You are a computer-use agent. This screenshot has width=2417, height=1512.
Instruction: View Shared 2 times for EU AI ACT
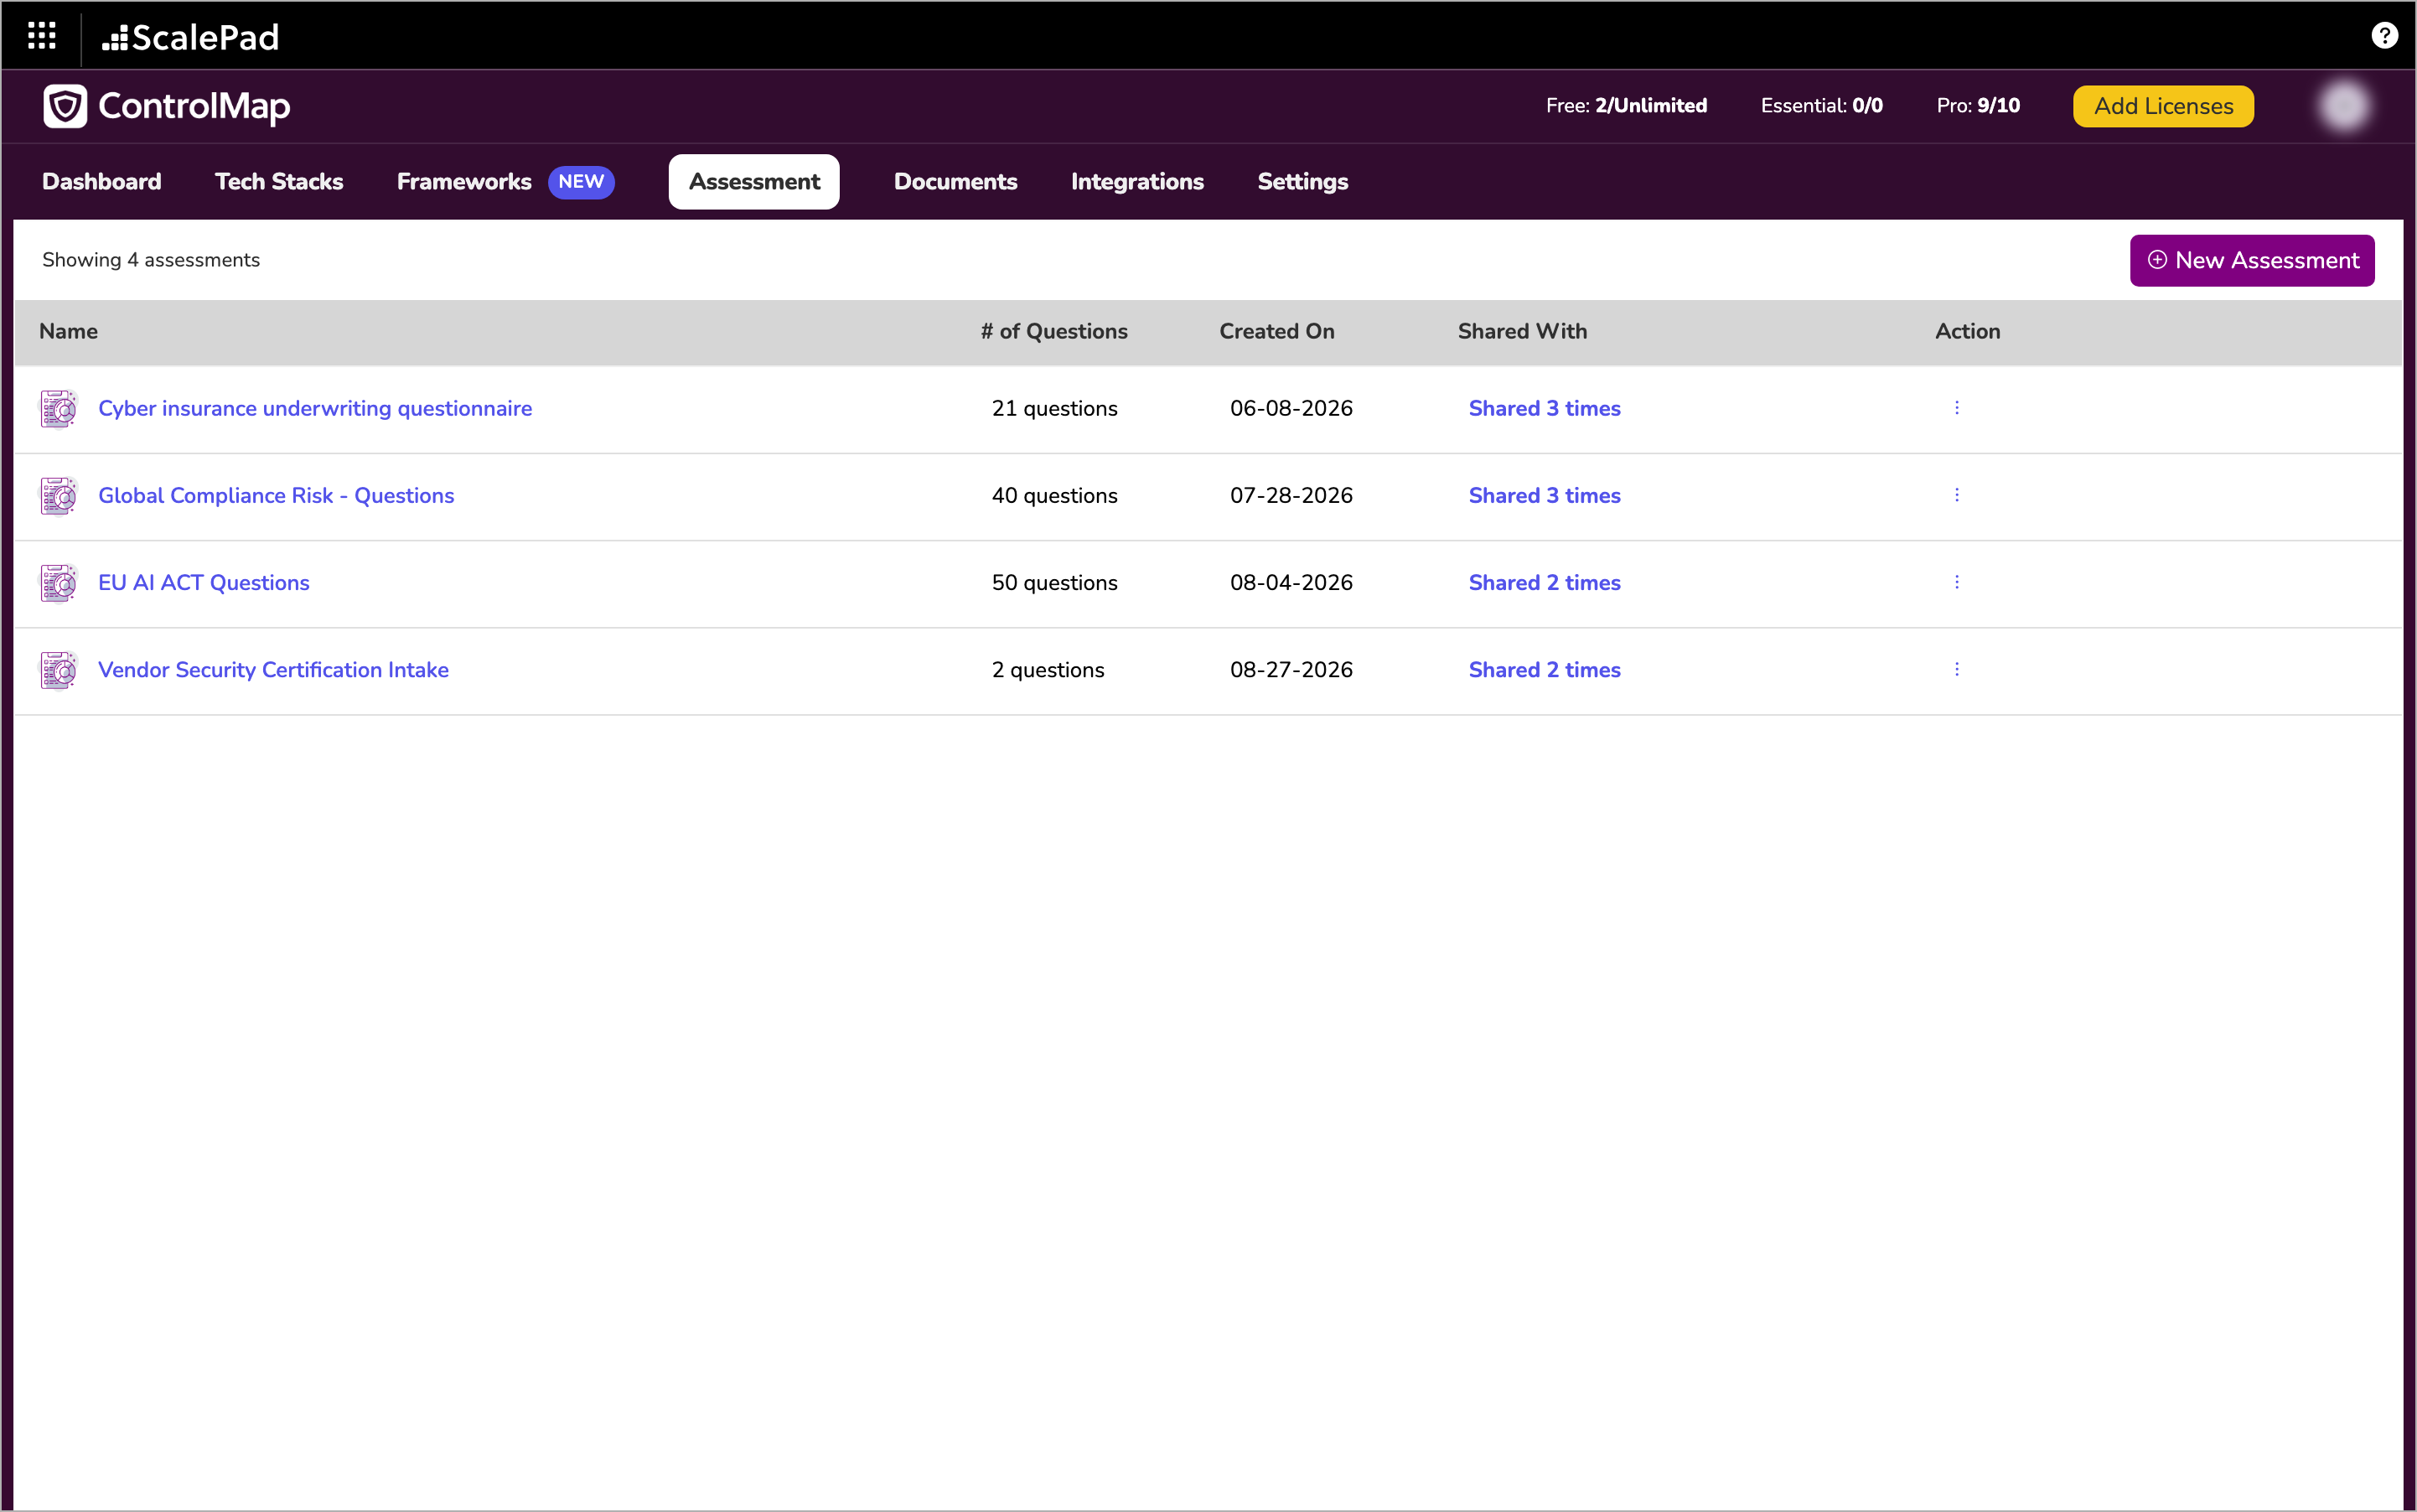(x=1544, y=582)
